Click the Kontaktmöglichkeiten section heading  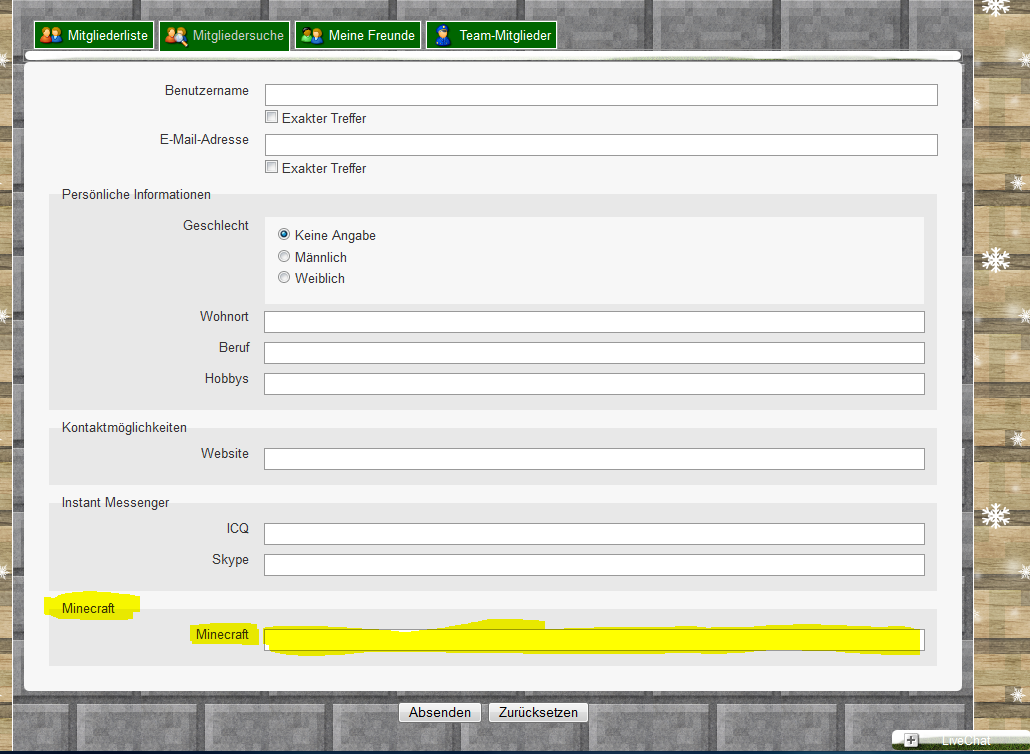tap(124, 428)
